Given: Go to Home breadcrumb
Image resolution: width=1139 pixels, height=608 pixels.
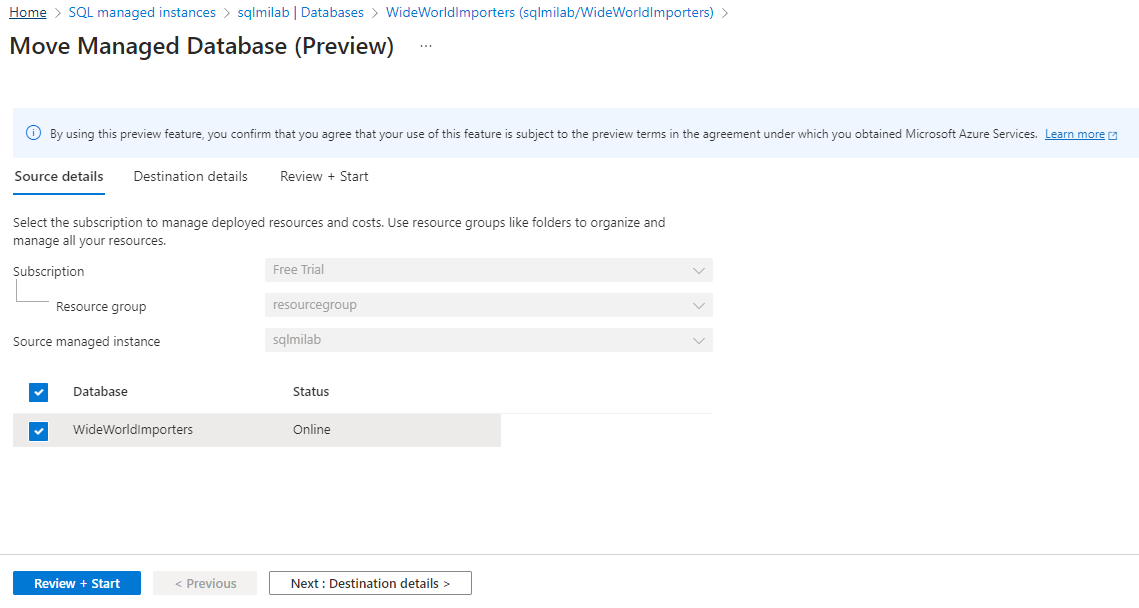Looking at the screenshot, I should [28, 12].
